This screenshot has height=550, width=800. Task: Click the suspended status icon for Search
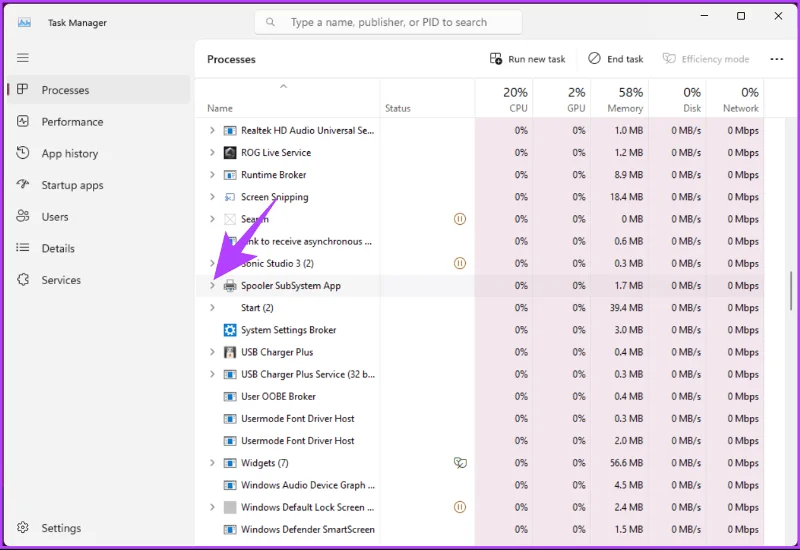point(460,219)
